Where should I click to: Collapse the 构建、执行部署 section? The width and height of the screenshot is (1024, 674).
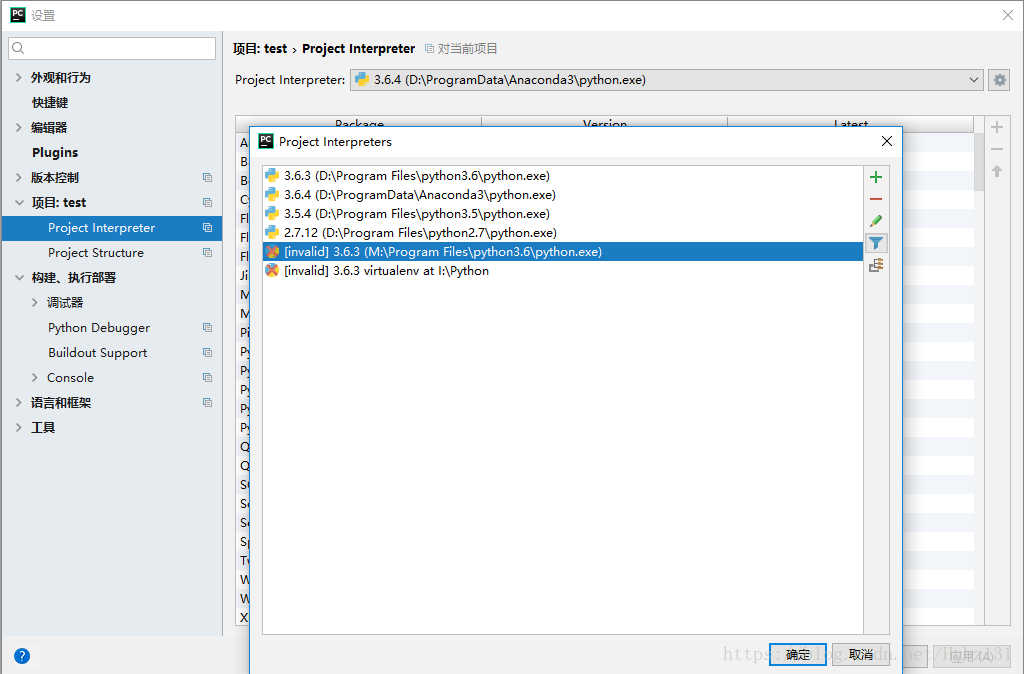19,278
